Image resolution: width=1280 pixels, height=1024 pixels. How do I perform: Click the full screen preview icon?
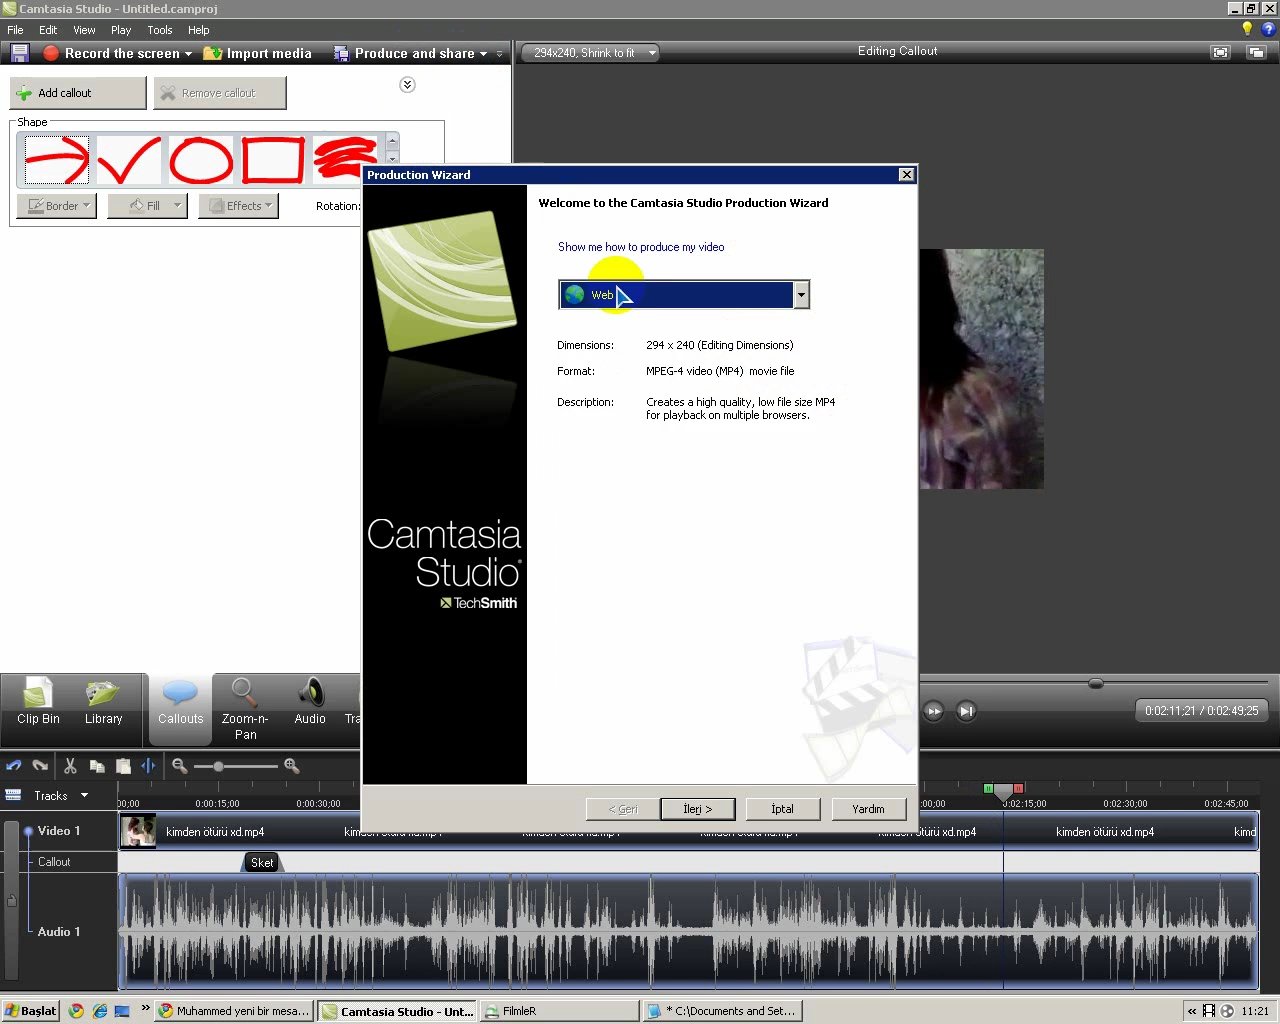[1220, 52]
